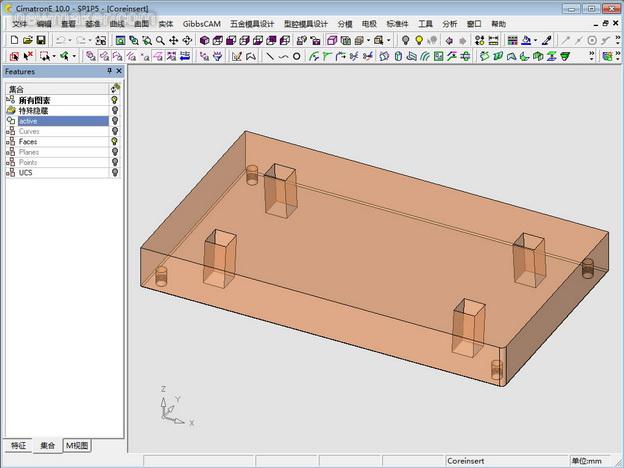
Task: Toggle visibility bulb for Faces set
Action: point(115,142)
